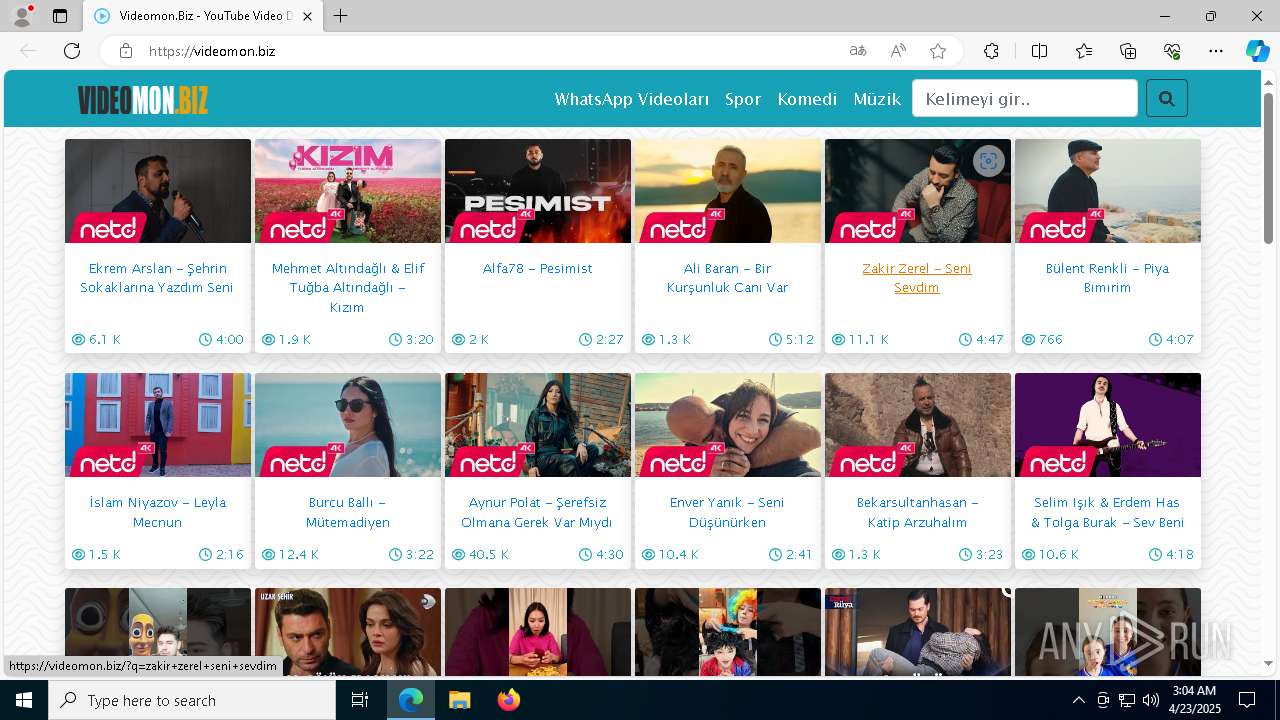Open a new browser tab

pyautogui.click(x=341, y=16)
